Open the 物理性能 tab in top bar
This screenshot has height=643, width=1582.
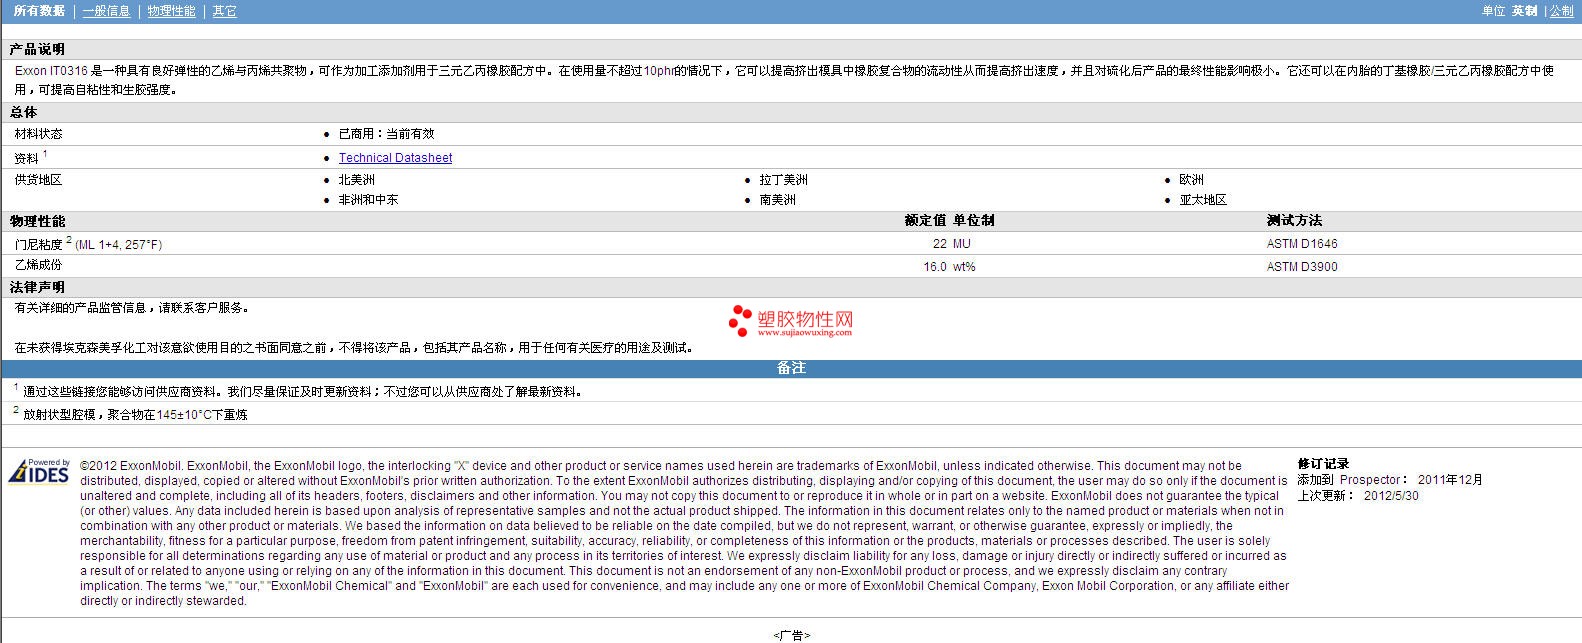tap(171, 11)
